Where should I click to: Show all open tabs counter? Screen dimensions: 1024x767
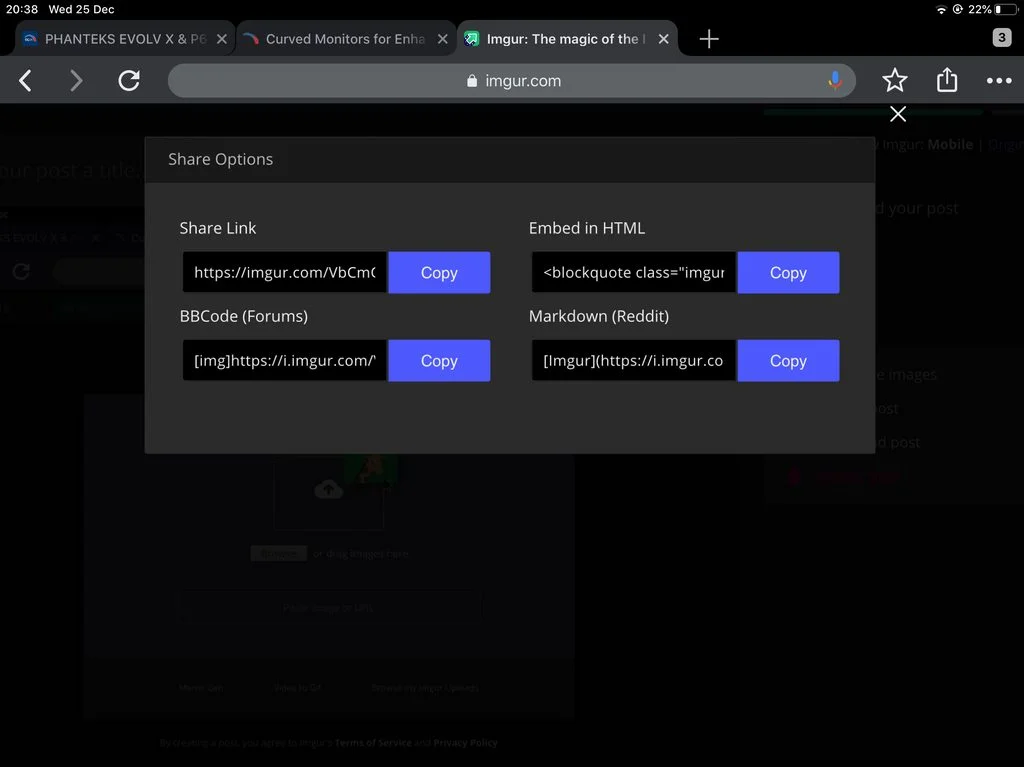[1002, 38]
